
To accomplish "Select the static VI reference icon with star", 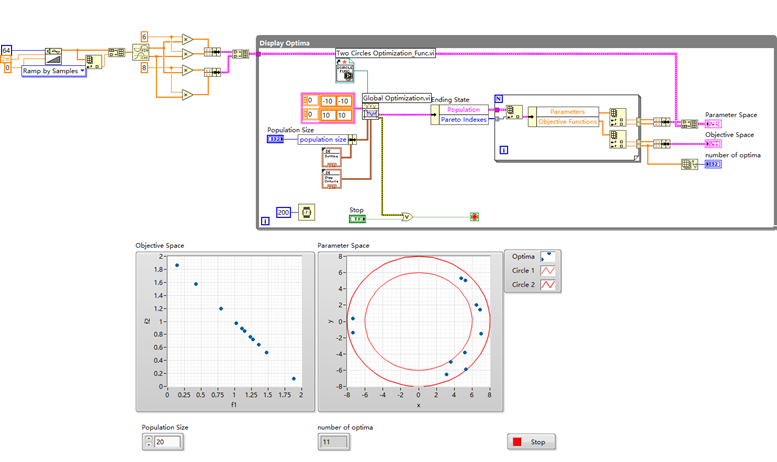I will tap(345, 71).
